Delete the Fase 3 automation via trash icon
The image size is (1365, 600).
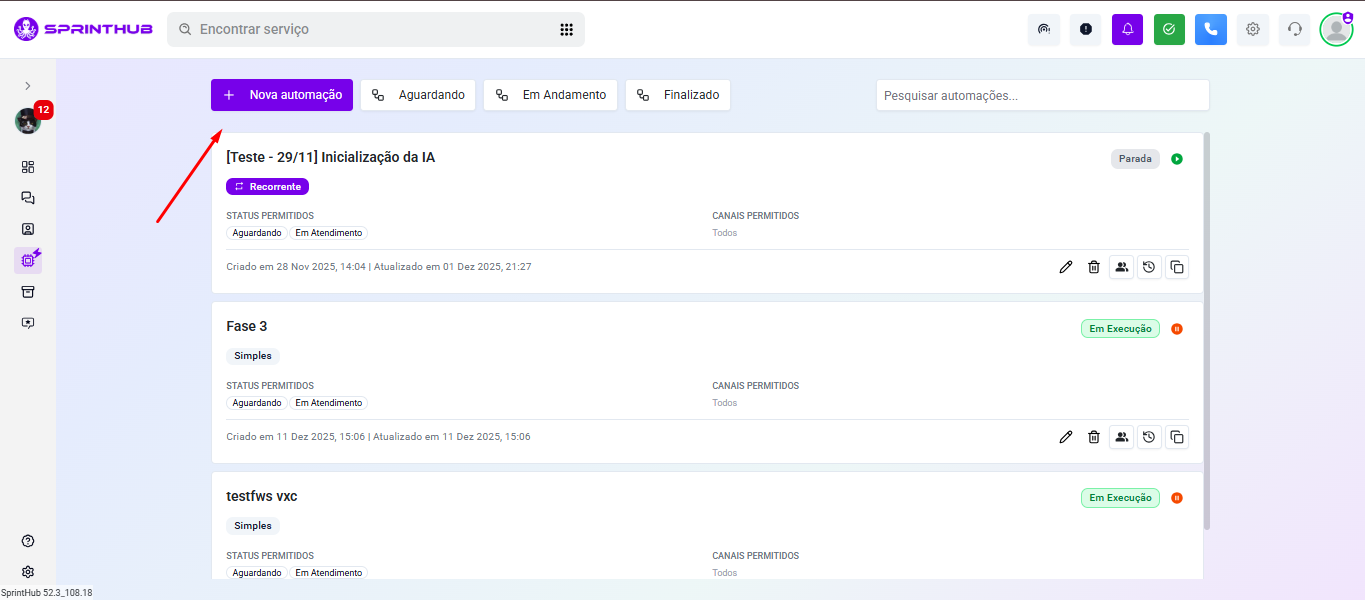coord(1094,437)
